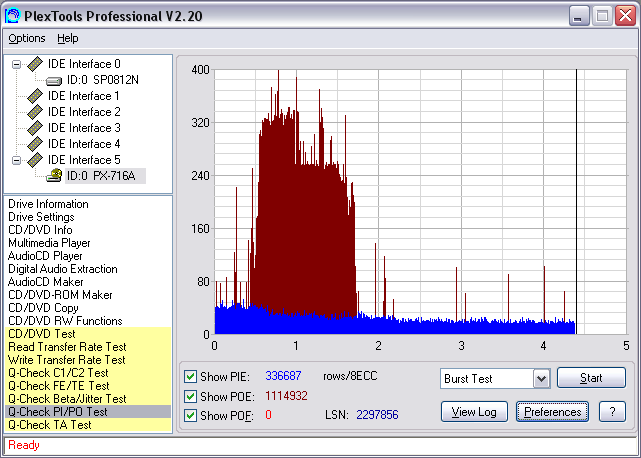Open CD/DVD-ROM Maker function
Screen dimensions: 641x458
(x=60, y=295)
